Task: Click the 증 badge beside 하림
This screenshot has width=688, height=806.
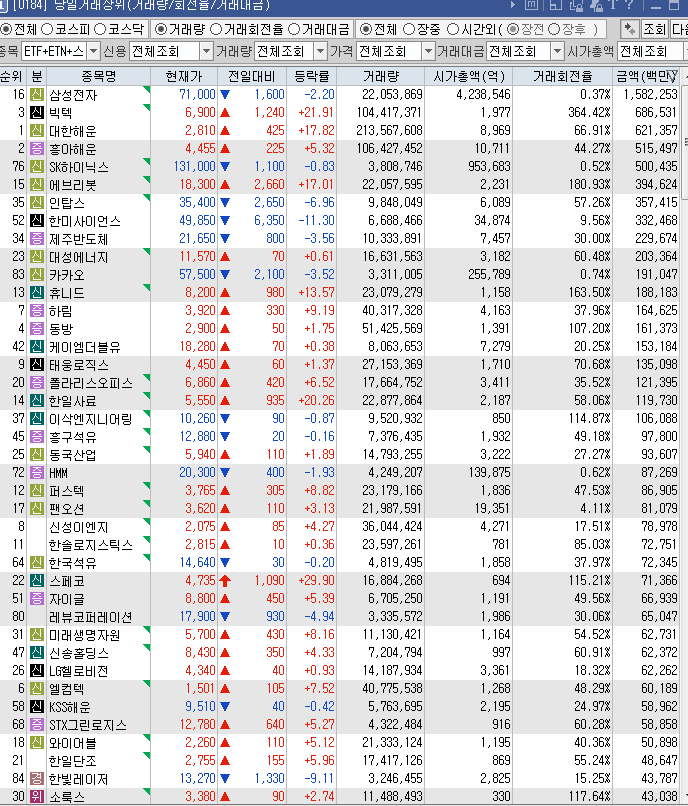Action: [37, 310]
